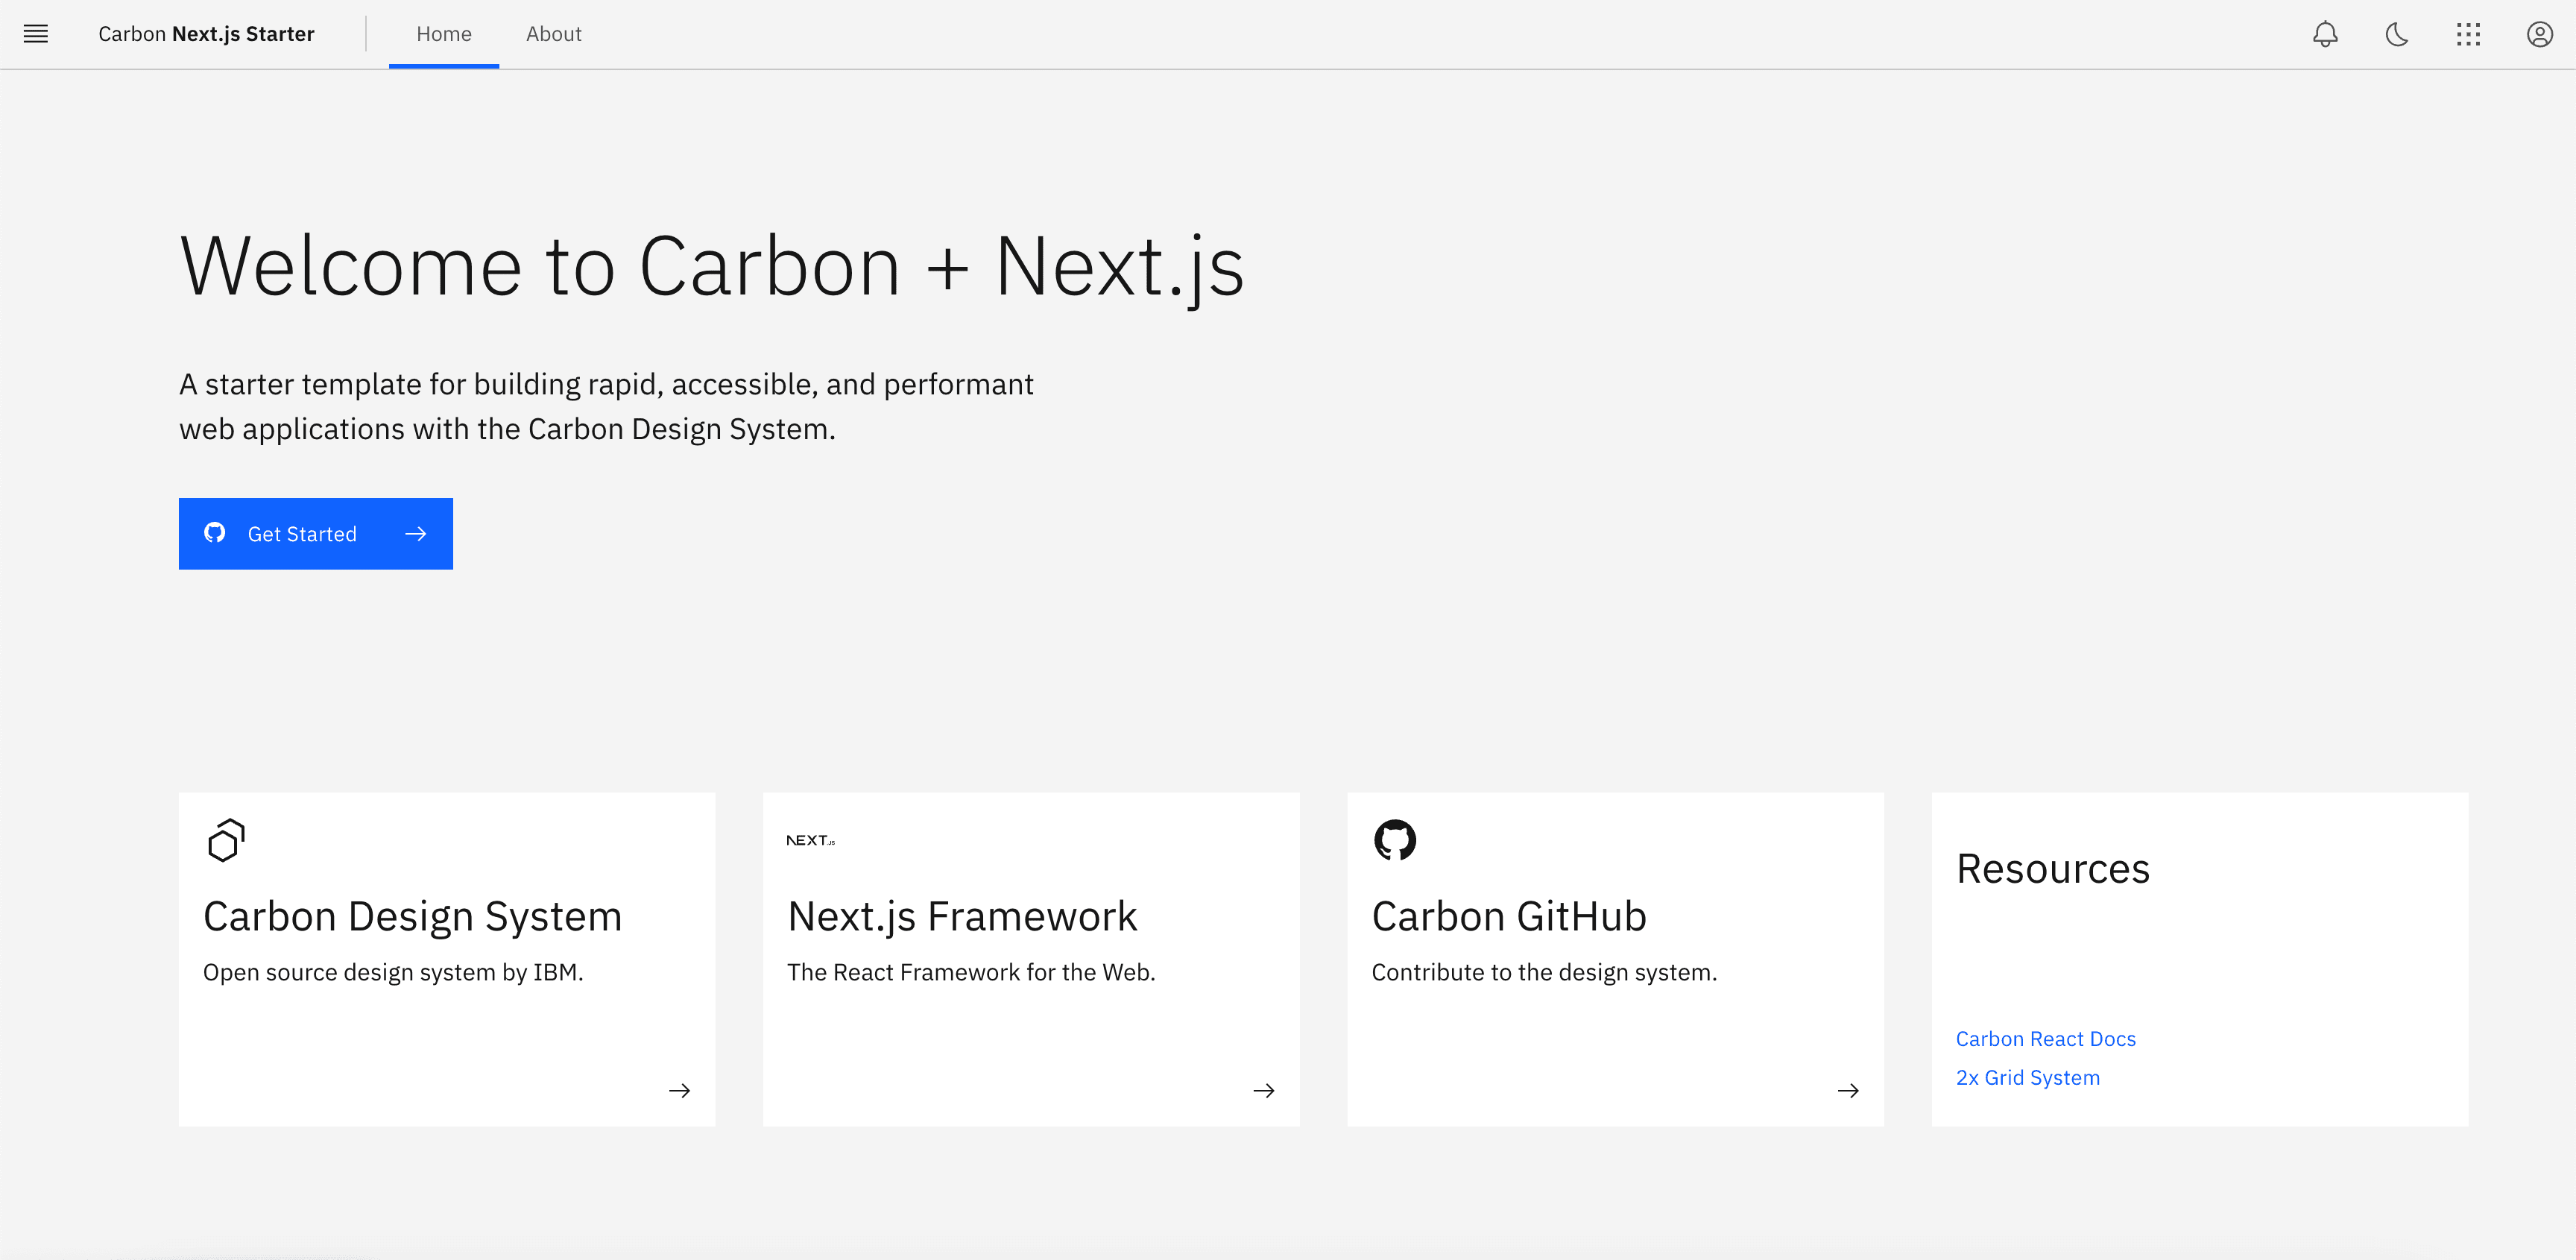Open the hamburger side navigation menu
The image size is (2576, 1260).
pos(36,34)
